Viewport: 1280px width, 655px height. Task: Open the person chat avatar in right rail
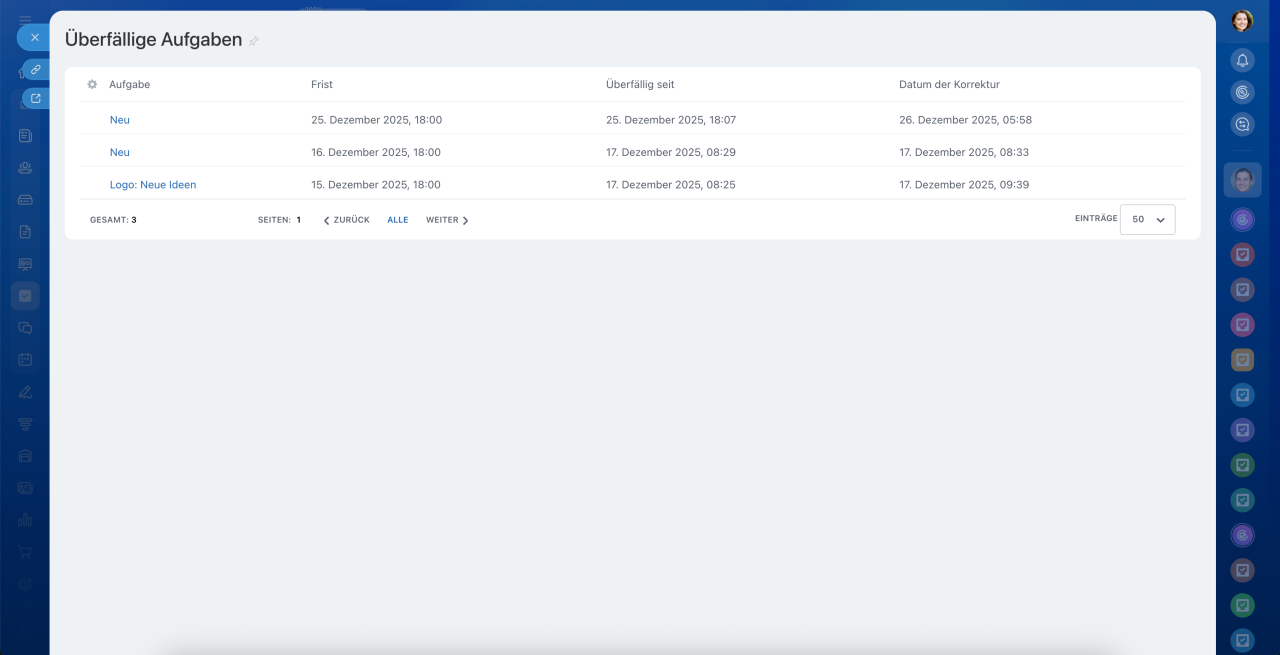click(1242, 180)
